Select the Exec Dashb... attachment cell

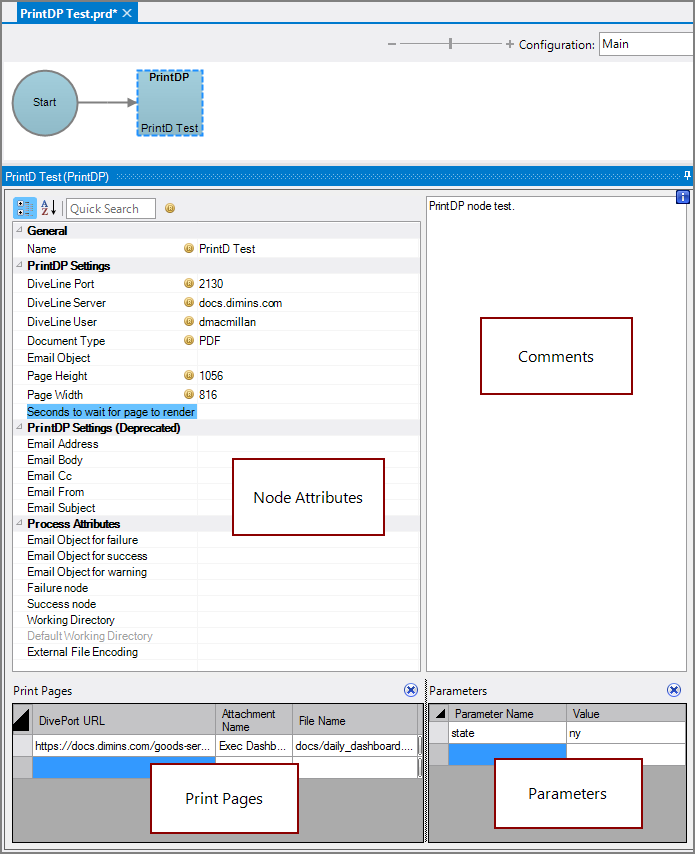click(254, 746)
